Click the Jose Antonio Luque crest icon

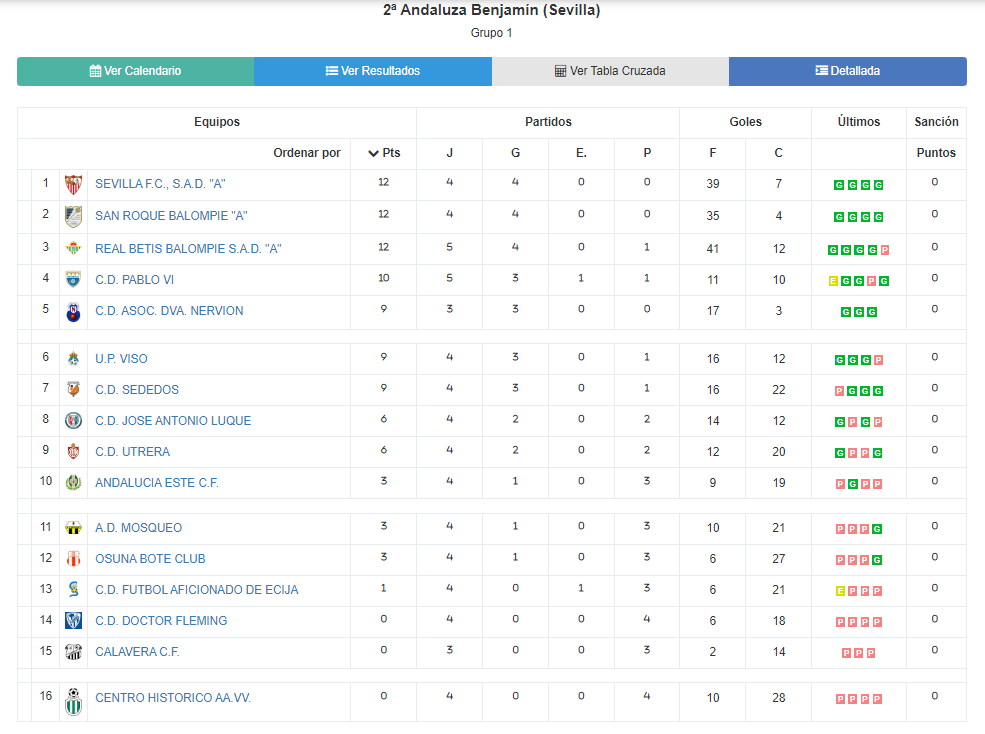coord(73,420)
